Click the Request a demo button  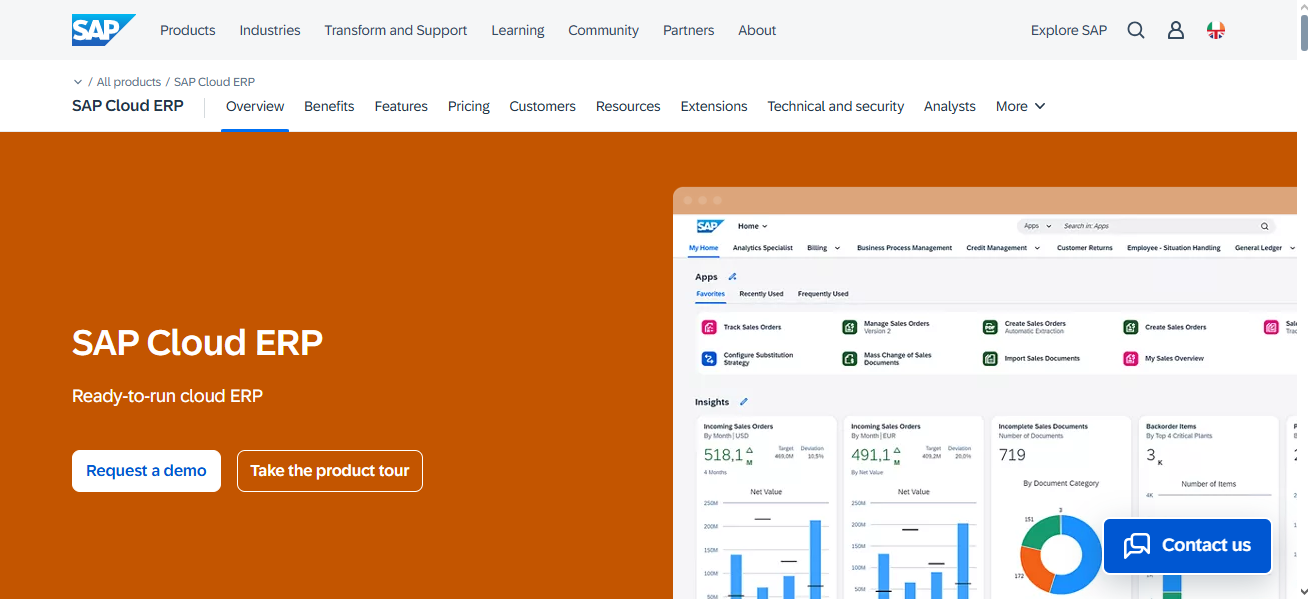[146, 470]
